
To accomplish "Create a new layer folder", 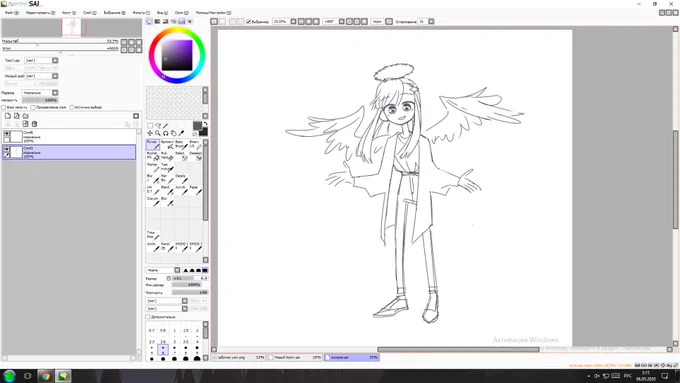I will pos(26,116).
